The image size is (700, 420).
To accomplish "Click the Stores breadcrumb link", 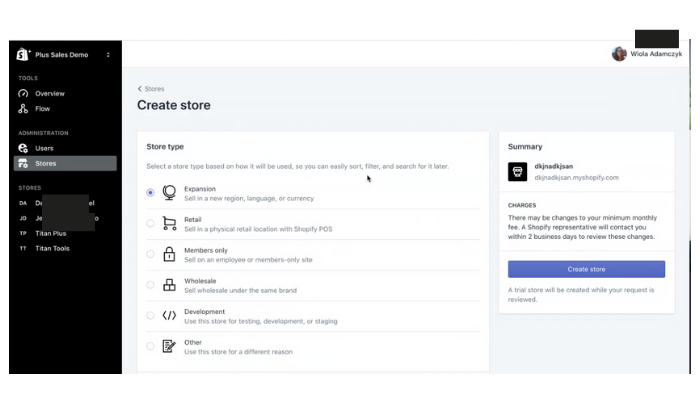I will click(x=154, y=89).
